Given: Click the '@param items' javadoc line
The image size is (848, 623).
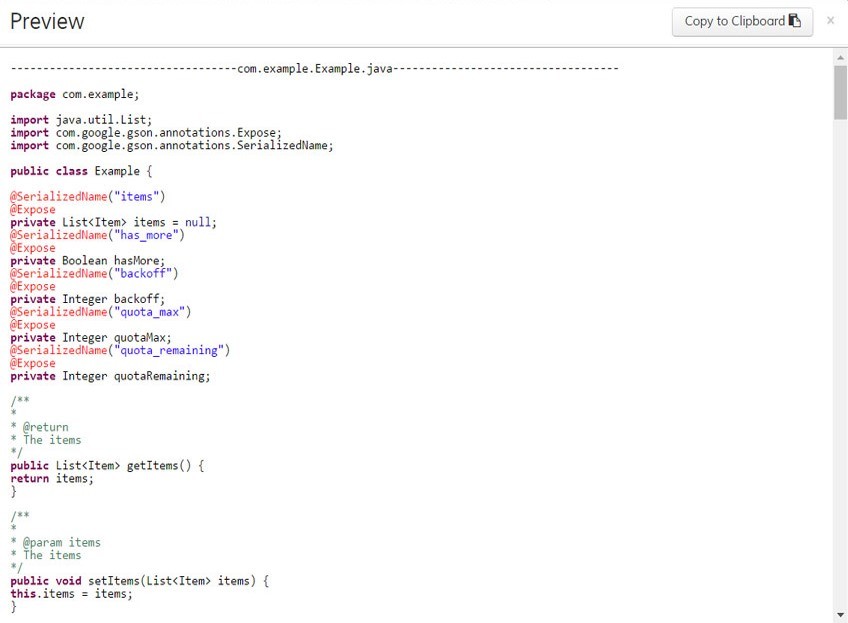Looking at the screenshot, I should pyautogui.click(x=55, y=542).
